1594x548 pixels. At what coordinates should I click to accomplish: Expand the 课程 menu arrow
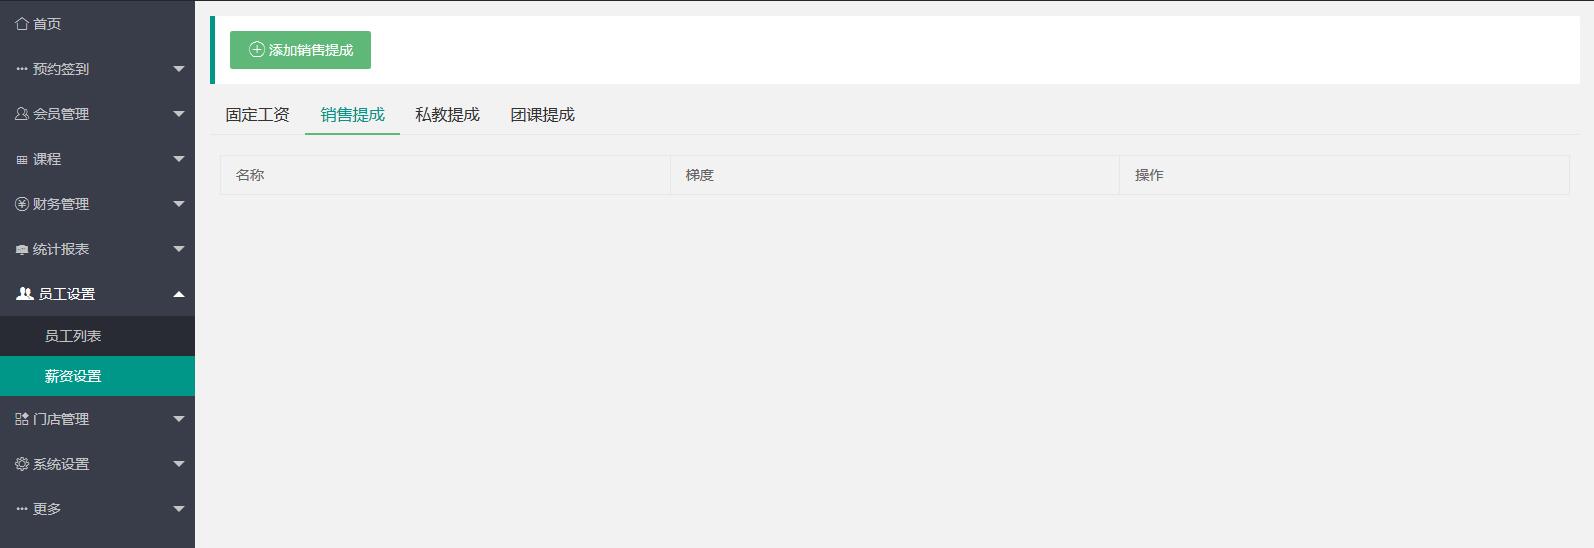point(179,159)
